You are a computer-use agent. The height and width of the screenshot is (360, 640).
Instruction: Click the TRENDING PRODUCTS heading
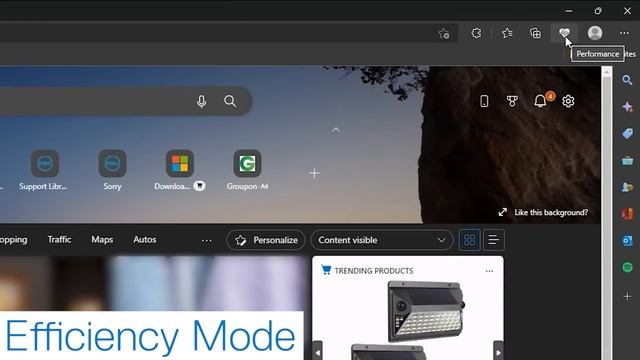(374, 271)
